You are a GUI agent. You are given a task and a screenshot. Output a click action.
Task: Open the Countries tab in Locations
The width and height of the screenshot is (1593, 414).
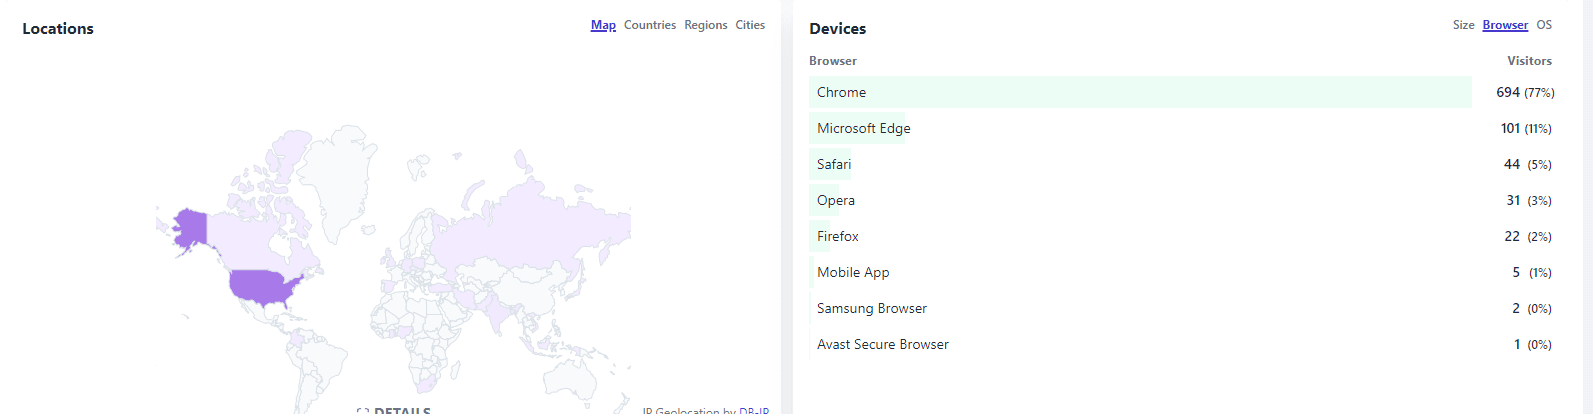pos(650,25)
